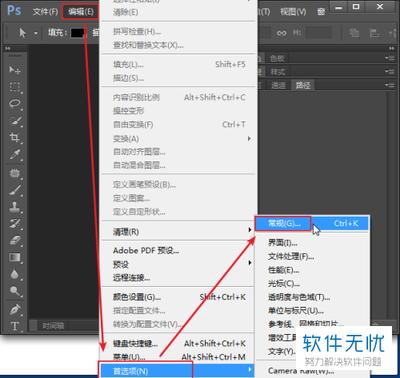Expand the 预设 submenu arrow
The height and width of the screenshot is (378, 400).
pos(249,263)
